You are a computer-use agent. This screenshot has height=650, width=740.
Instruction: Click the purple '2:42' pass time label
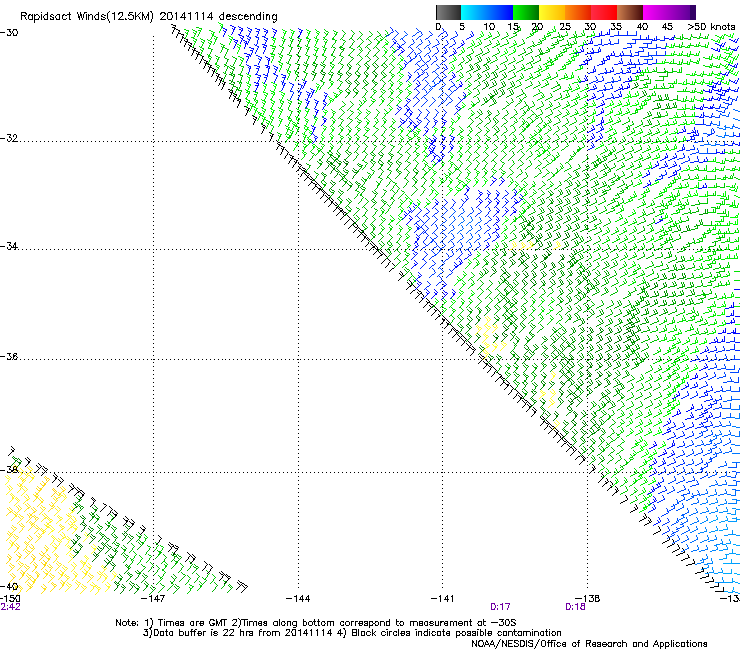coord(10,607)
